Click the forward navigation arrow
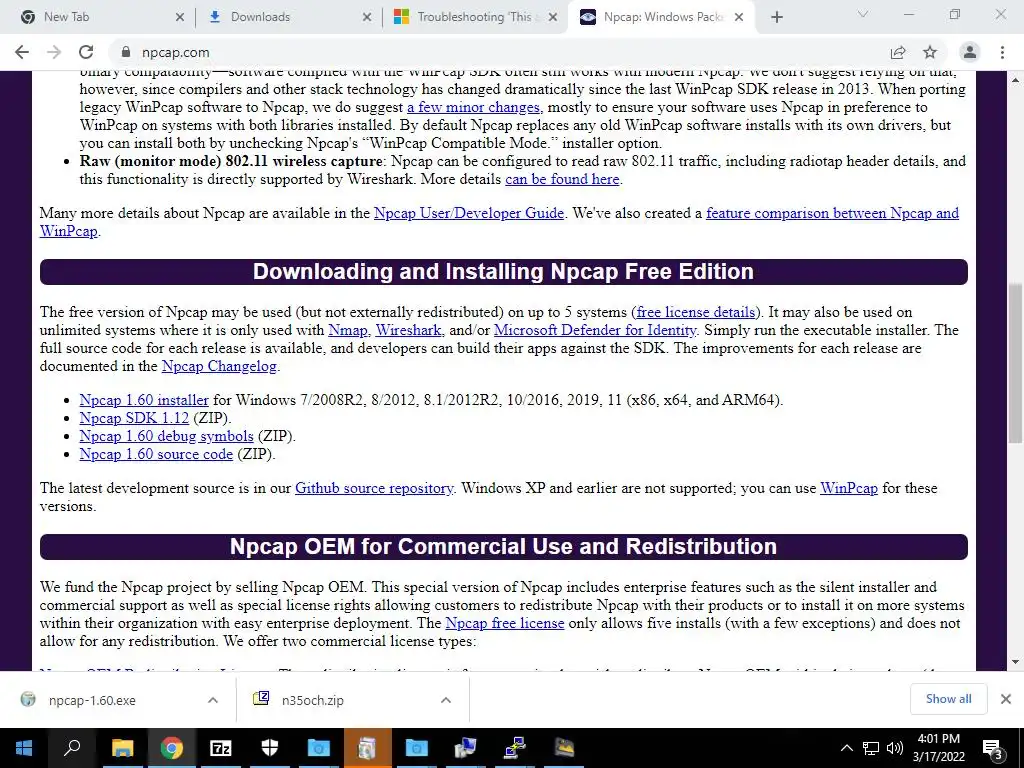This screenshot has width=1024, height=768. [54, 52]
